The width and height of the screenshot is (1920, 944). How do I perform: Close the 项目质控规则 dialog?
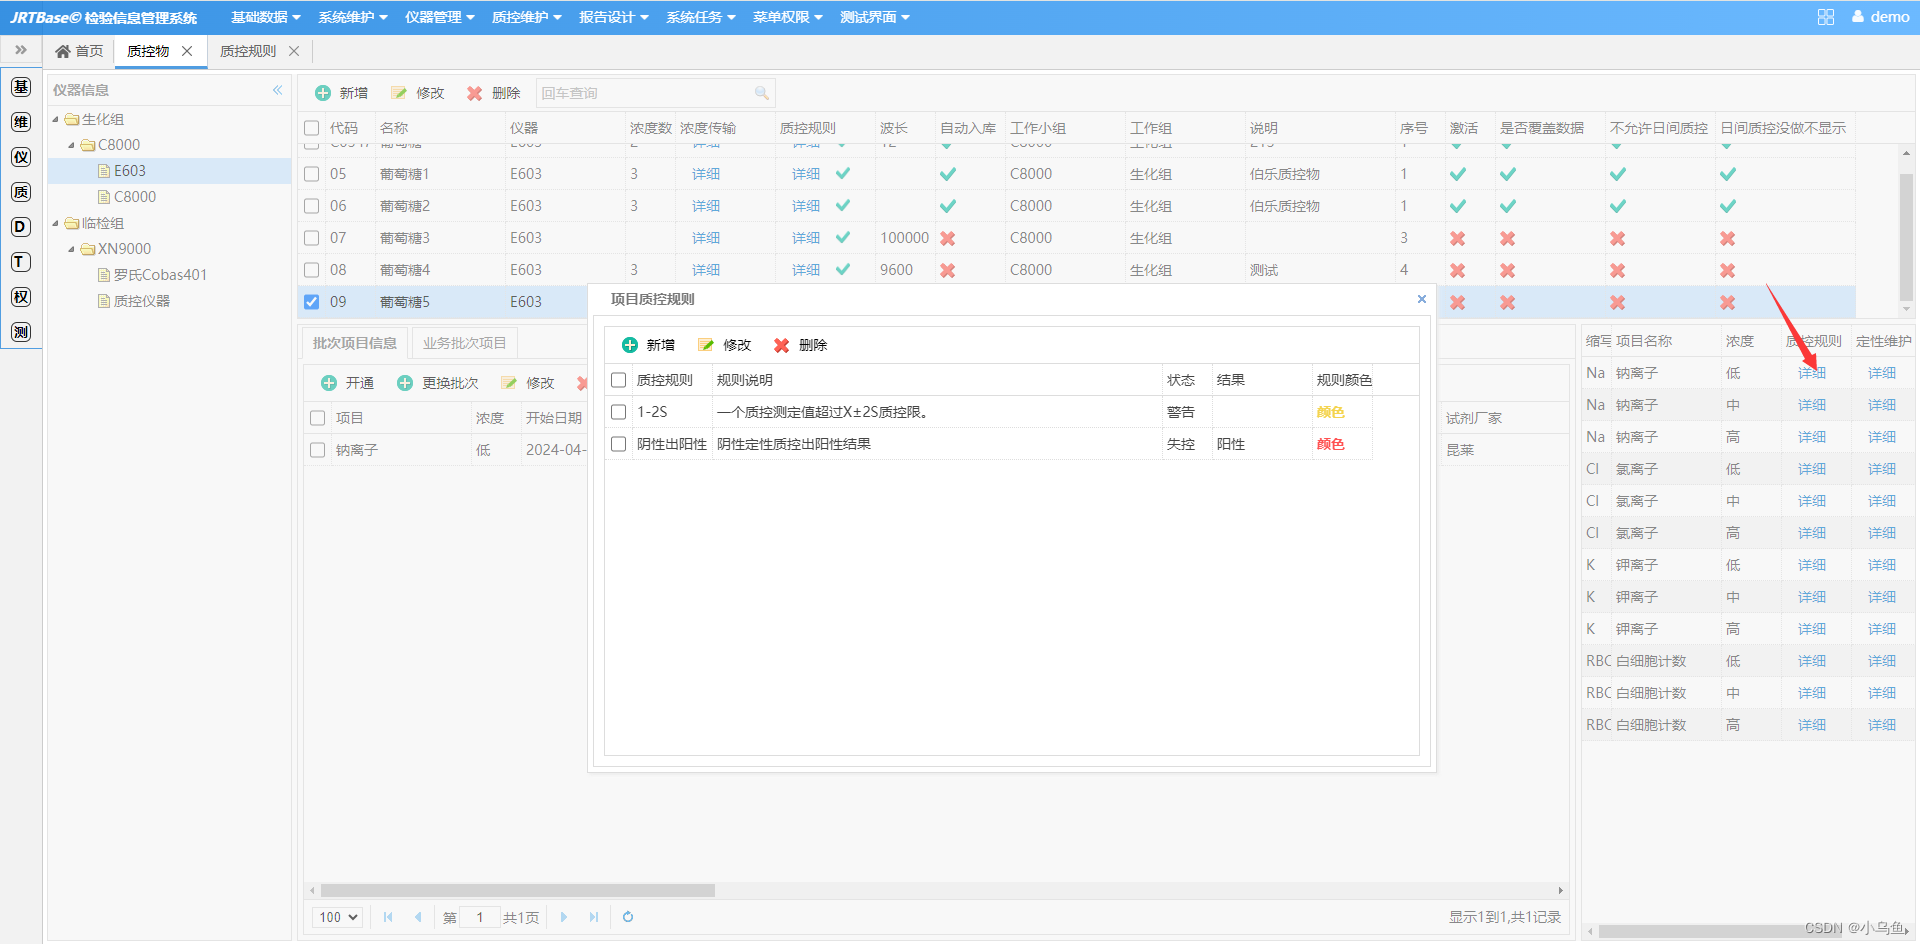click(x=1422, y=299)
